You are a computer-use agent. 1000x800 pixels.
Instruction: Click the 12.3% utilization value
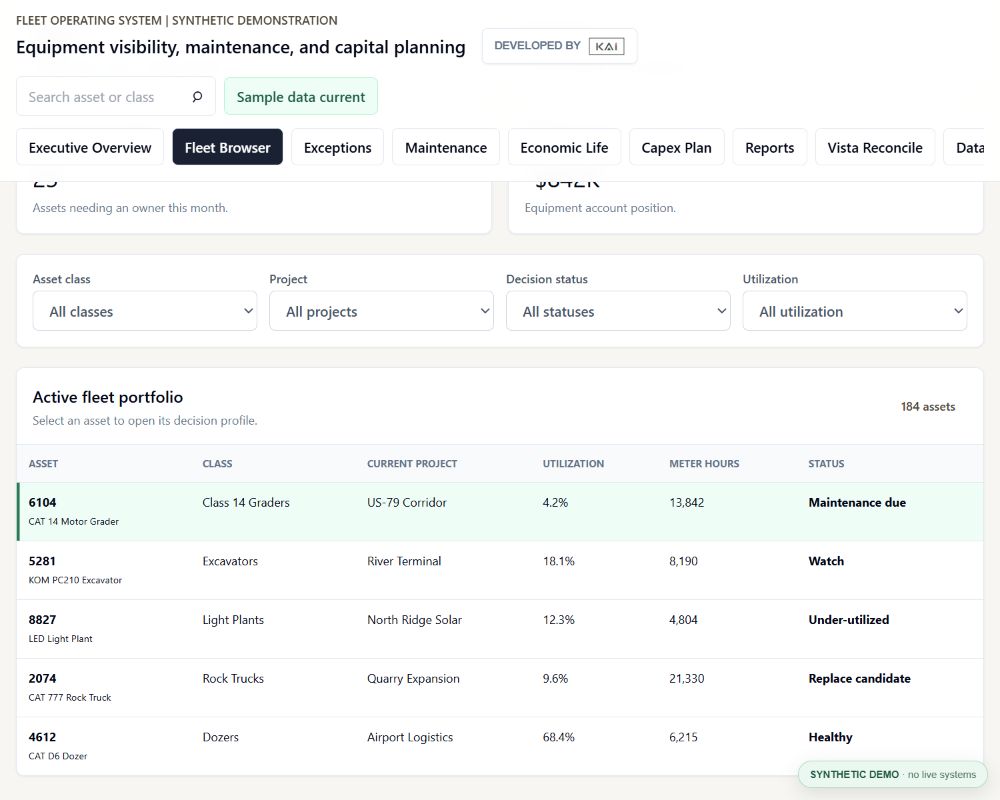(x=559, y=620)
